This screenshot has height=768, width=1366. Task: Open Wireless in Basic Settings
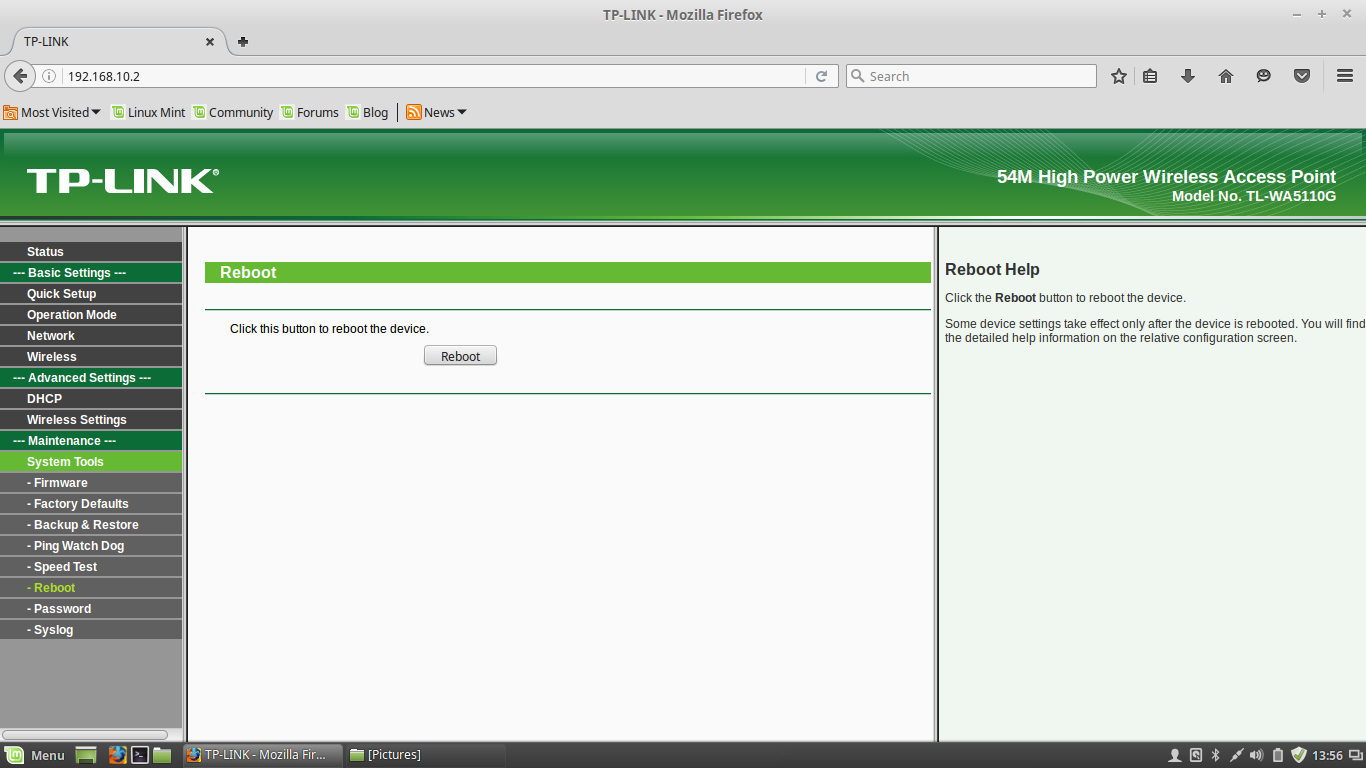coord(91,357)
